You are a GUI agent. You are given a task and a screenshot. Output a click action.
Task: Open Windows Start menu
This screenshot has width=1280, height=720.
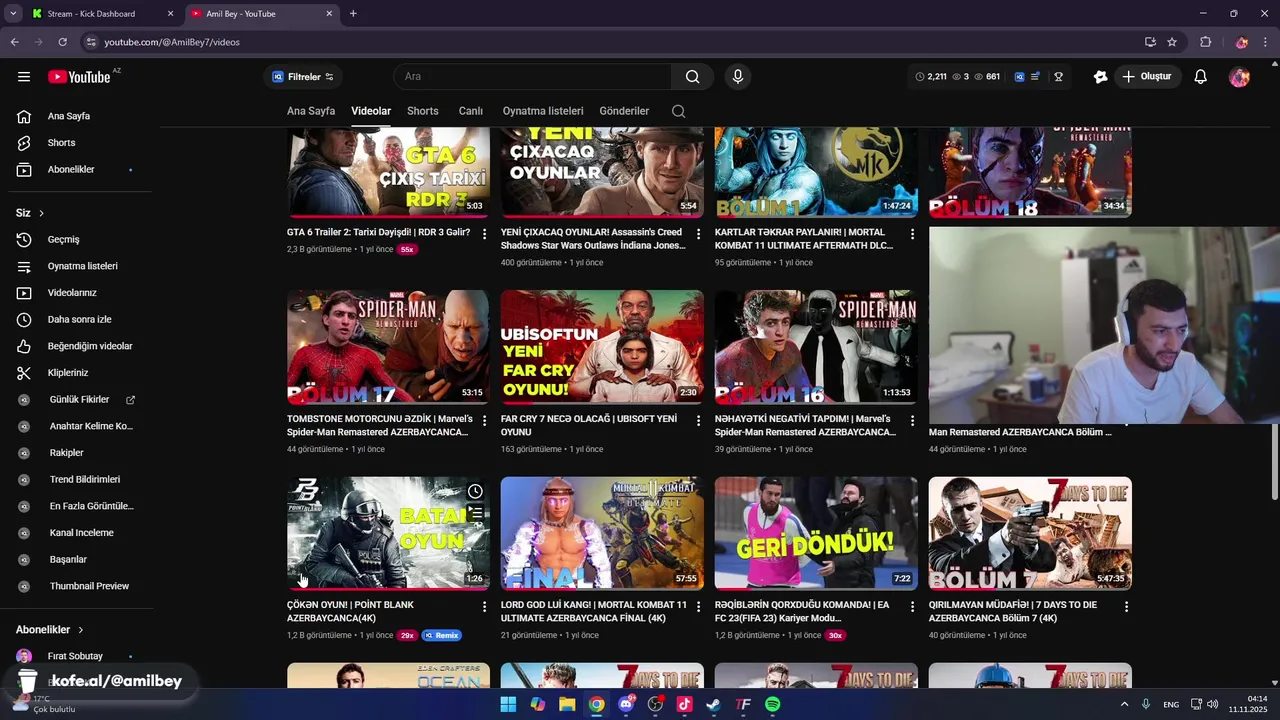click(508, 704)
